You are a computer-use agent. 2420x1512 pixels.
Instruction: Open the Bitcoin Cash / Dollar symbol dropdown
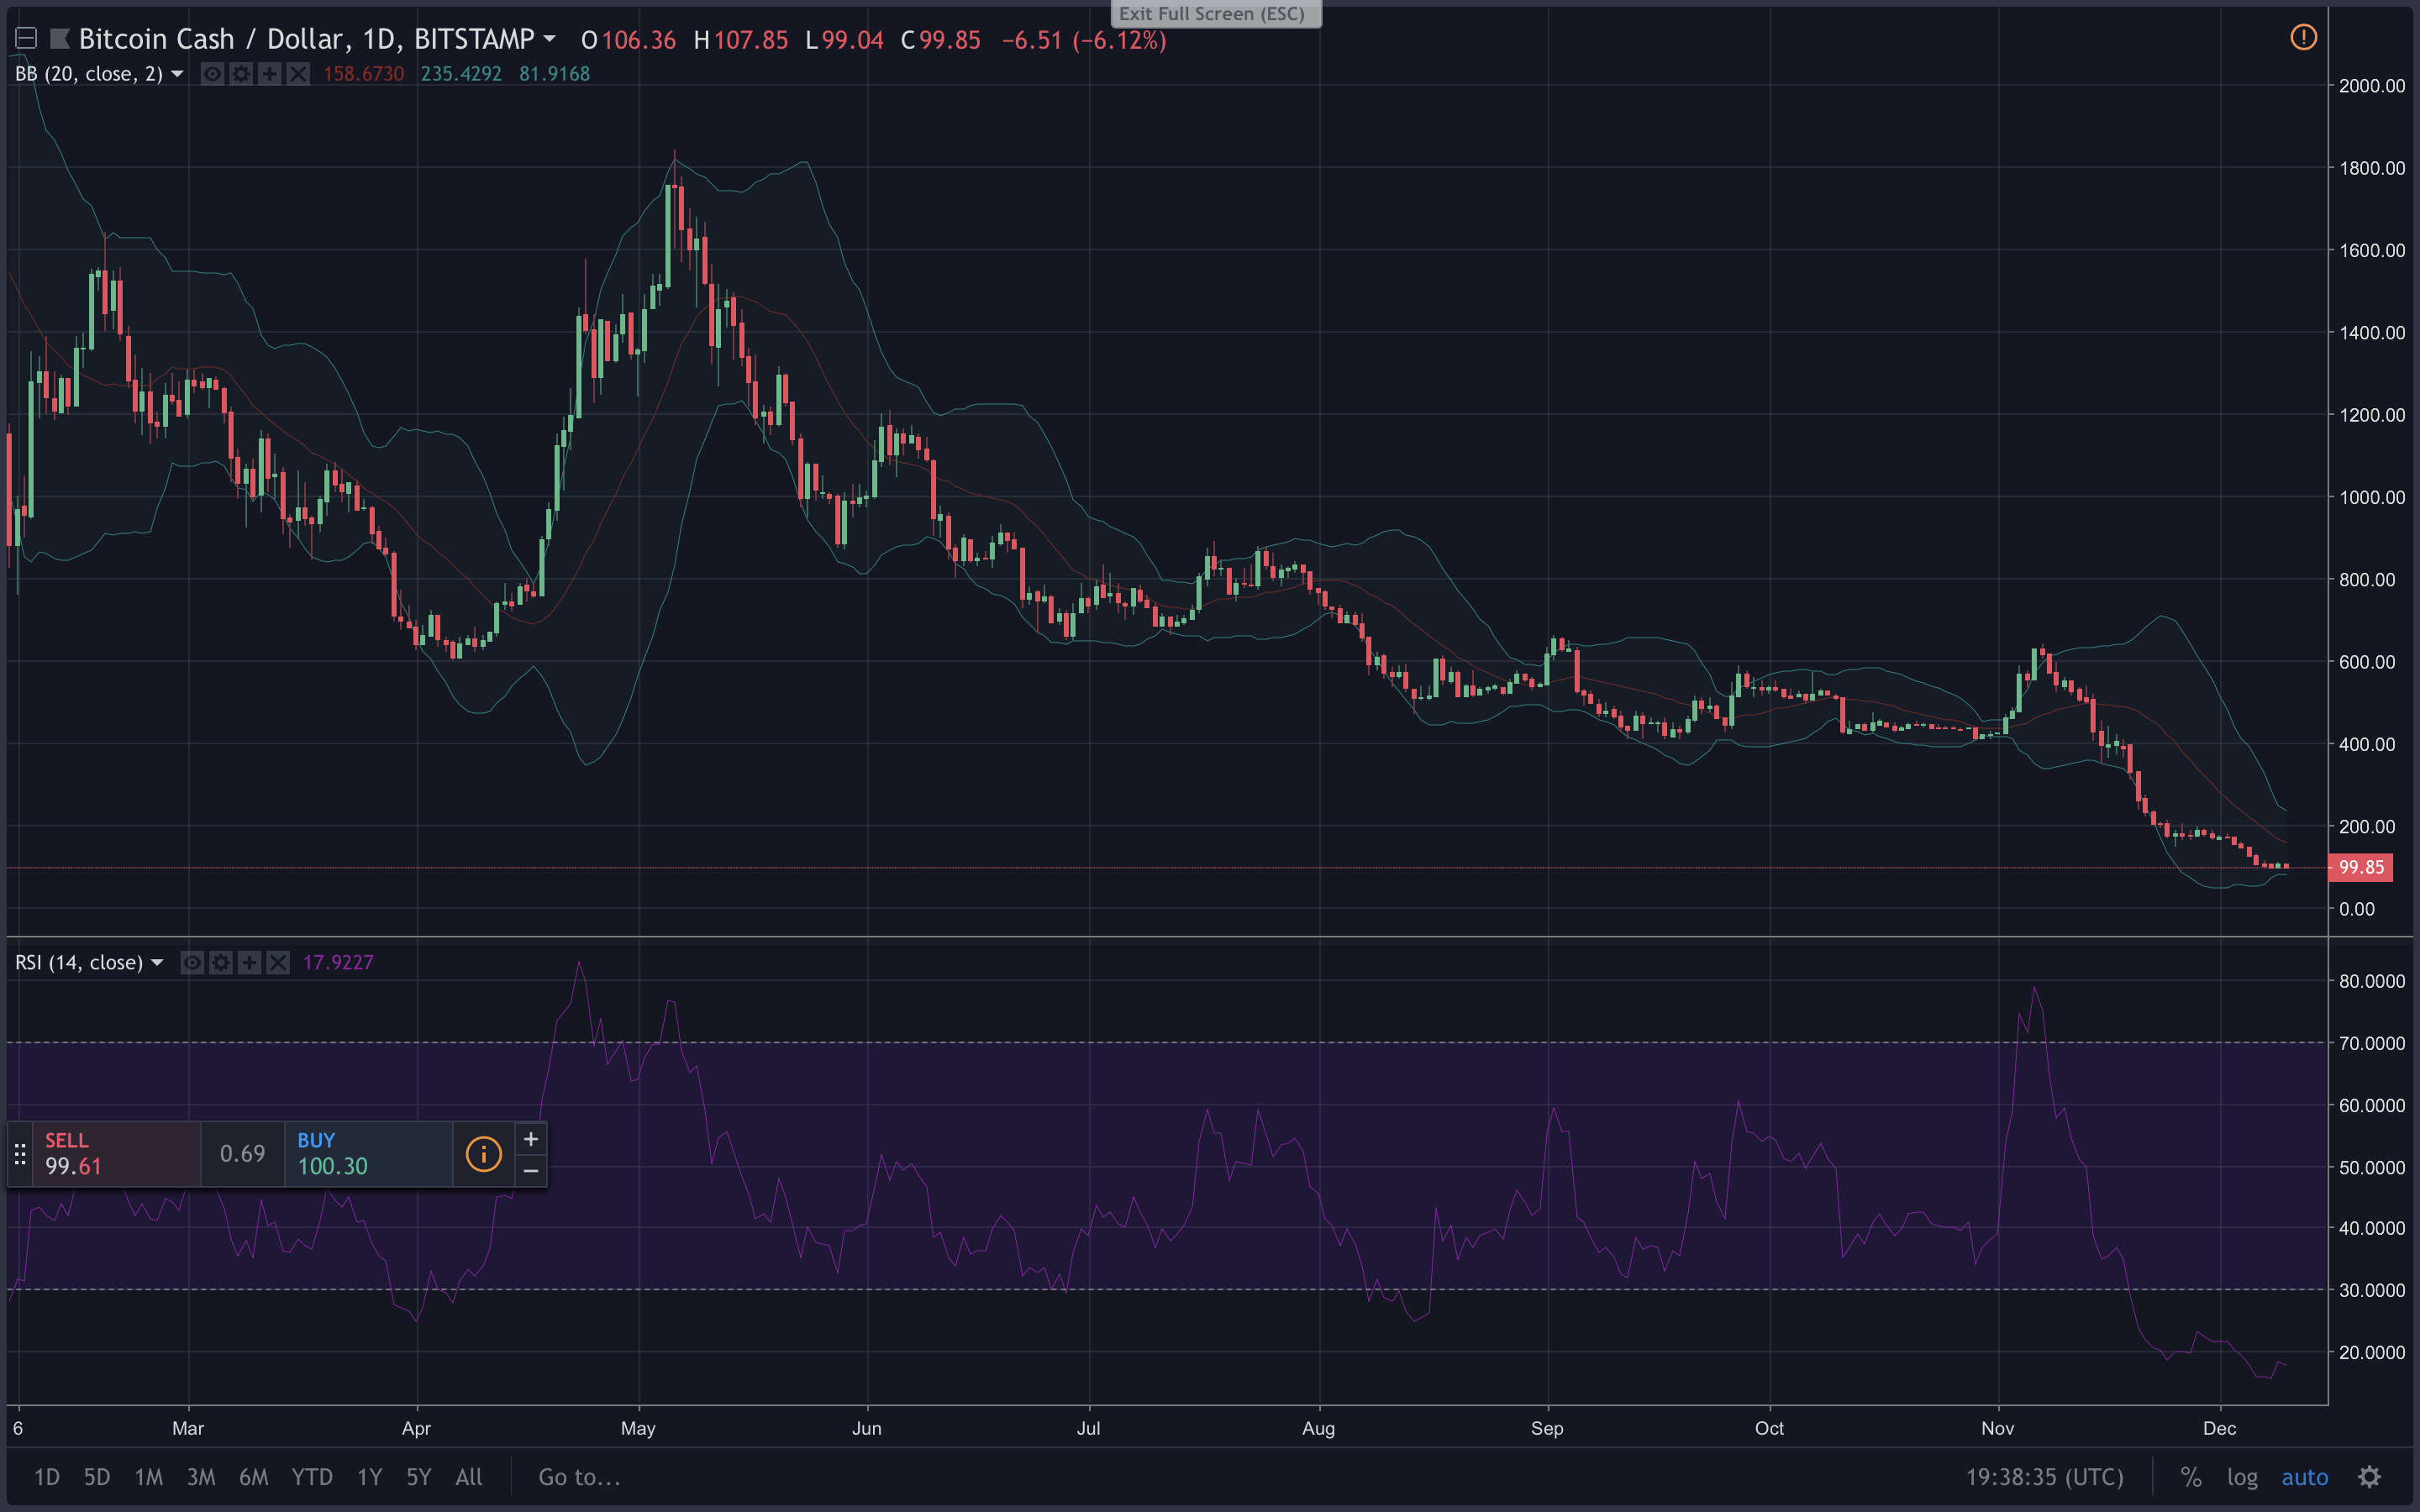click(x=549, y=39)
